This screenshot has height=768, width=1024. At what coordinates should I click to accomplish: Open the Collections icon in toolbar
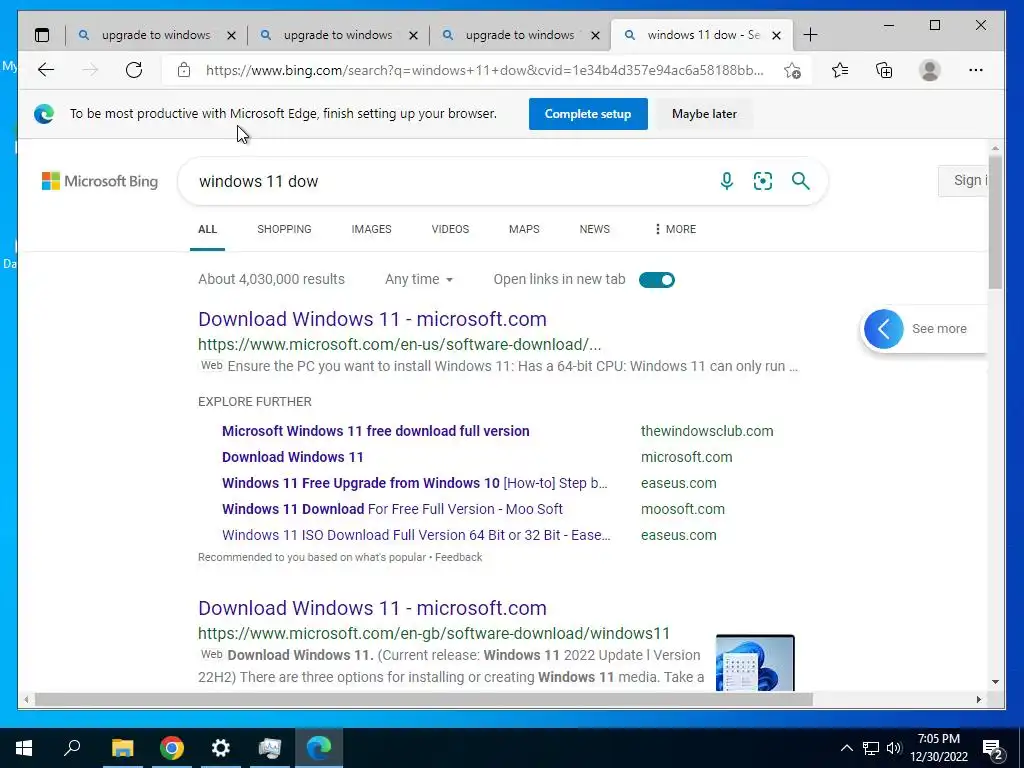(x=884, y=70)
